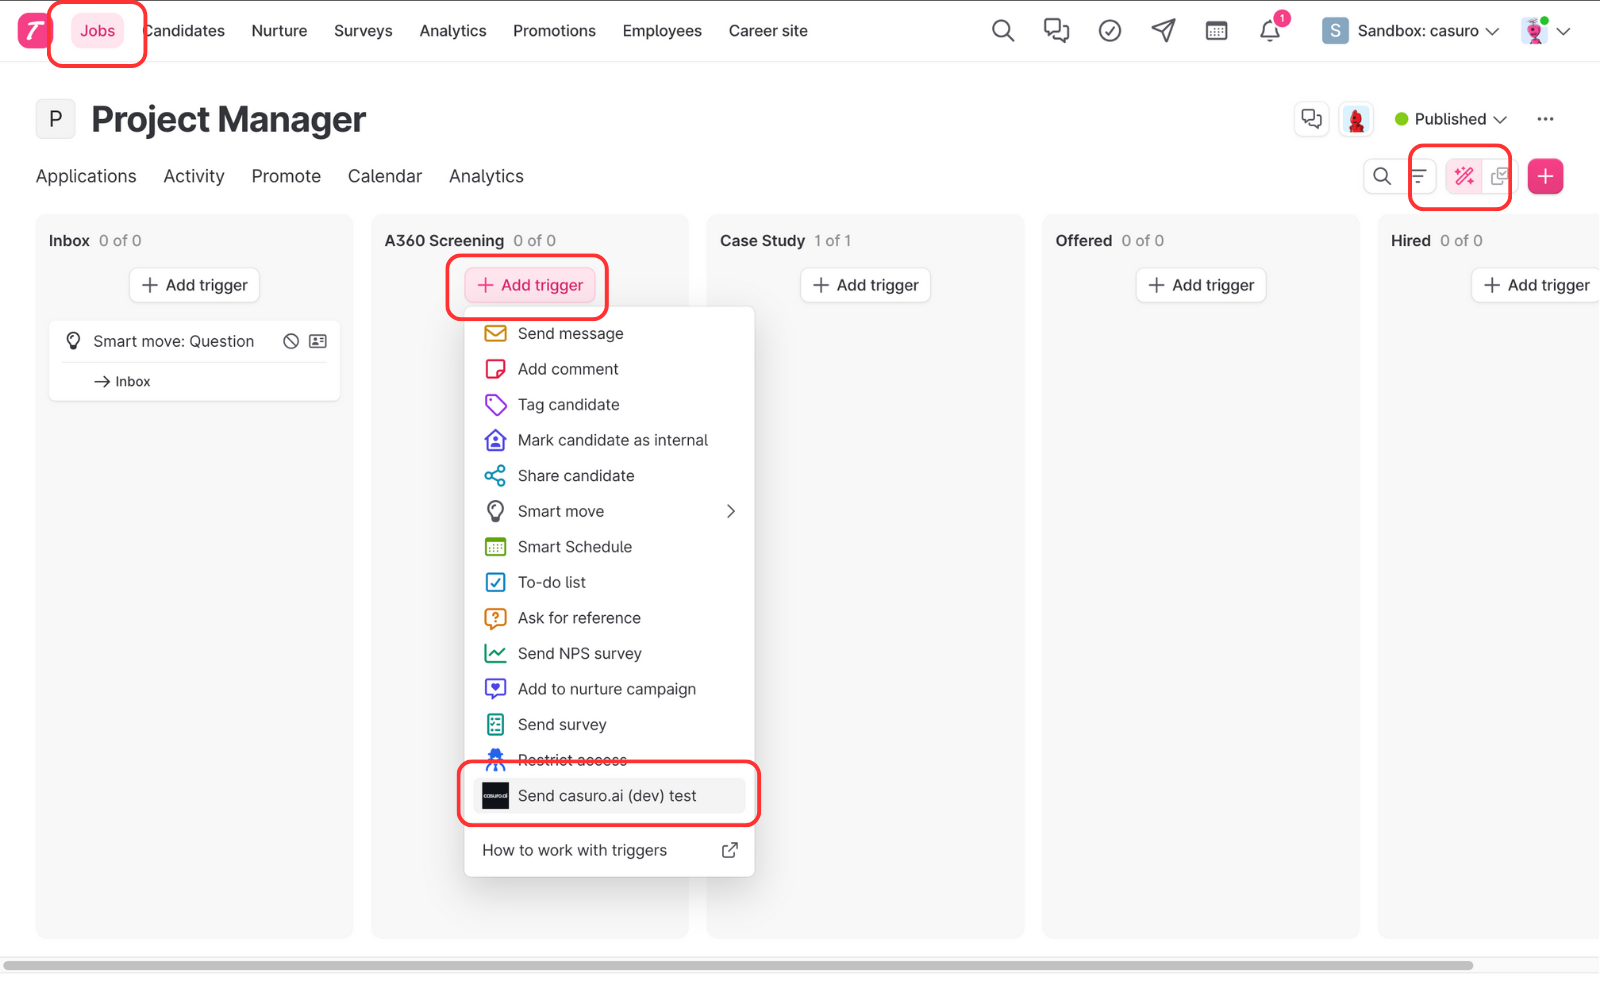
Task: Add trigger in the Hired stage
Action: tap(1537, 285)
